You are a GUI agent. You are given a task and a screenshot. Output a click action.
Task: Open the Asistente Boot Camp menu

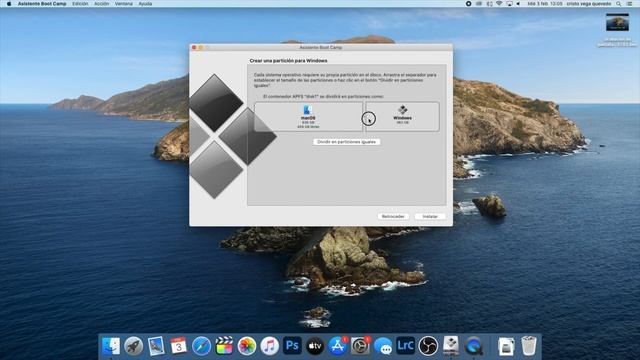pos(42,4)
